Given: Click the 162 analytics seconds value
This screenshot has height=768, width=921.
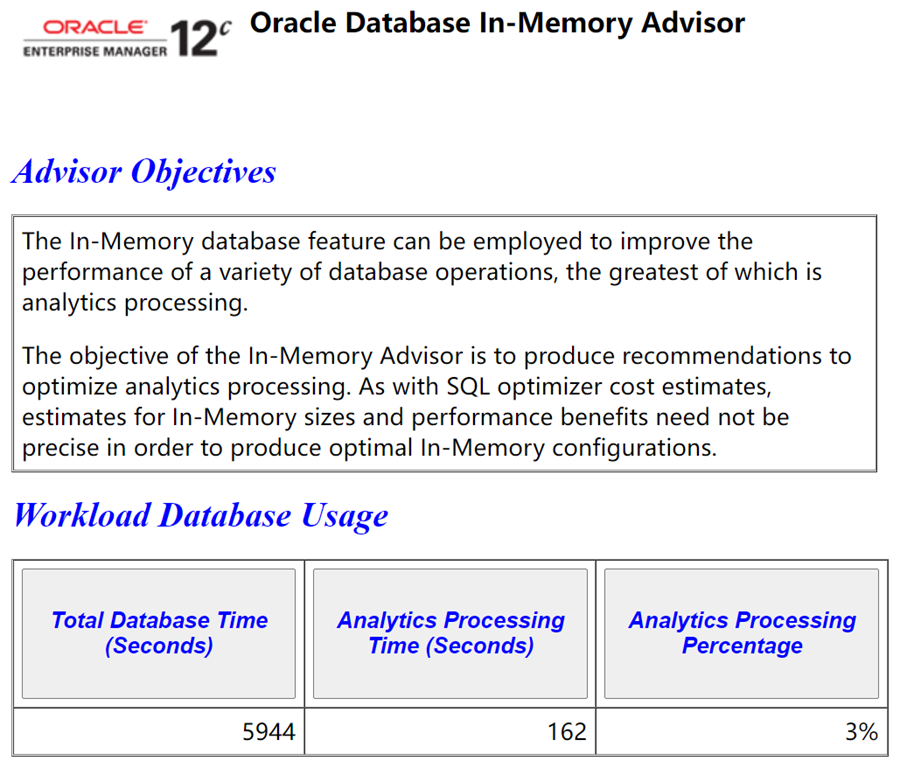Looking at the screenshot, I should click(567, 732).
